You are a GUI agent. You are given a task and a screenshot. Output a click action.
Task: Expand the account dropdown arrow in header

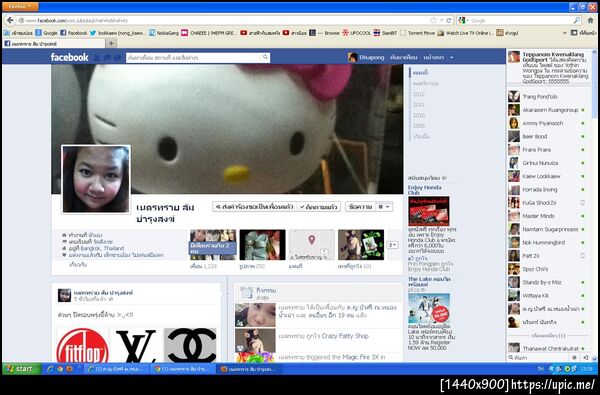pos(452,57)
